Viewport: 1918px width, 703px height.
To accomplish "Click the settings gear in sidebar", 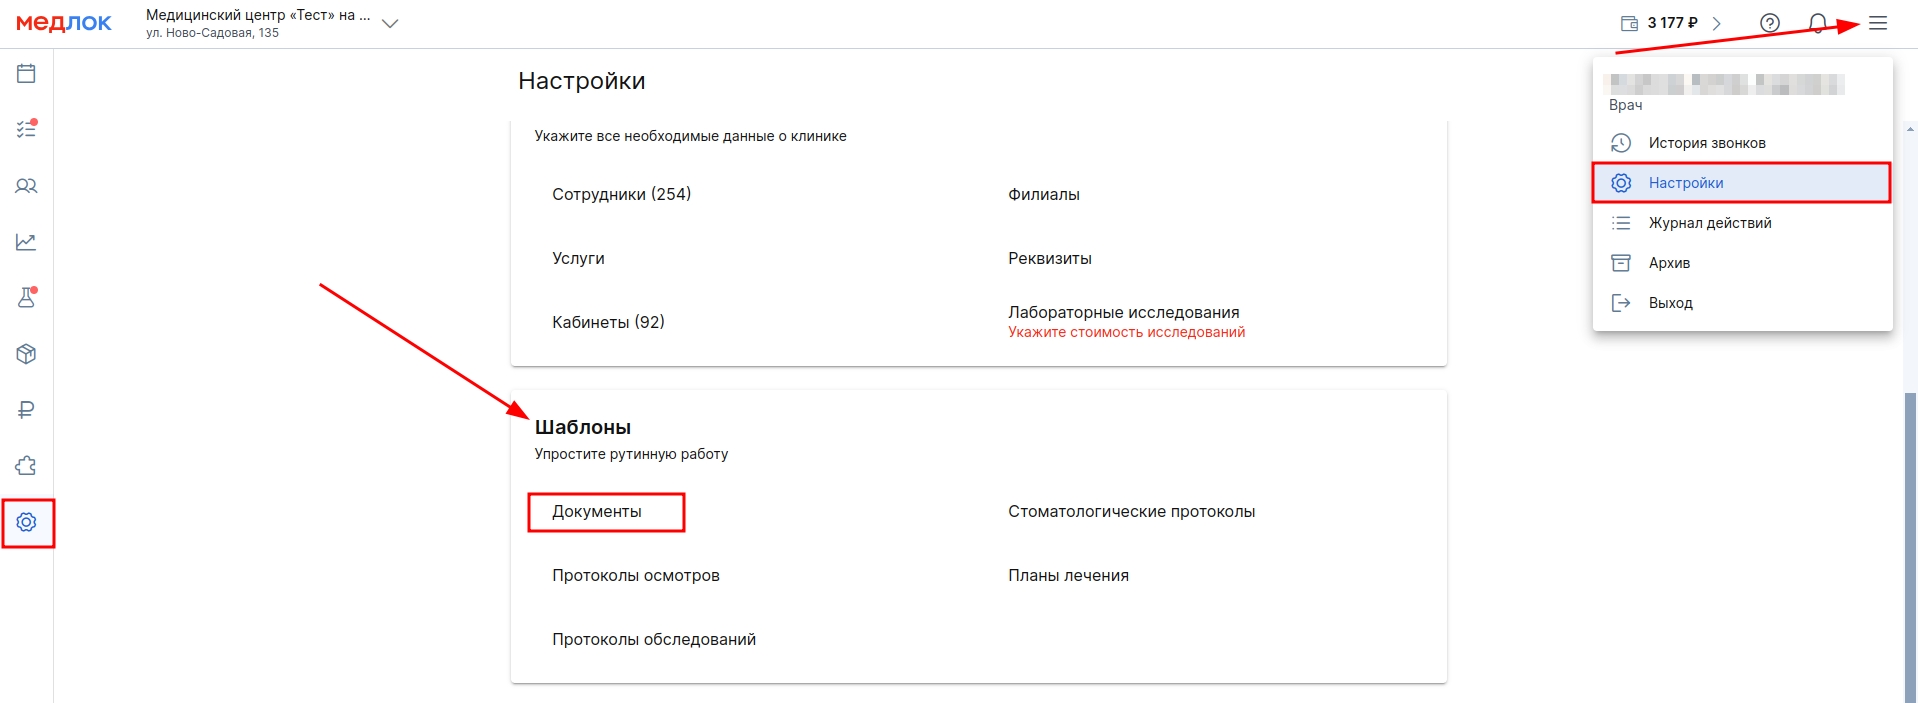I will coord(26,522).
